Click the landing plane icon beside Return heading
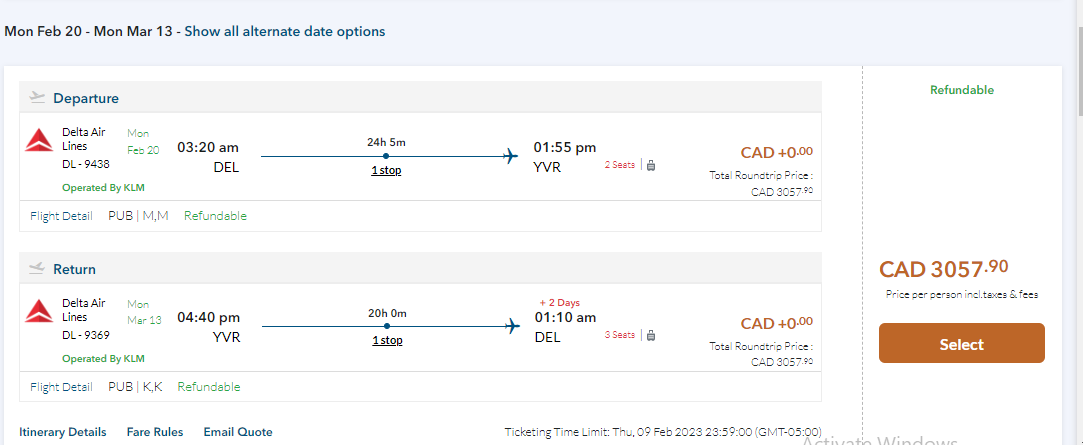 38,268
